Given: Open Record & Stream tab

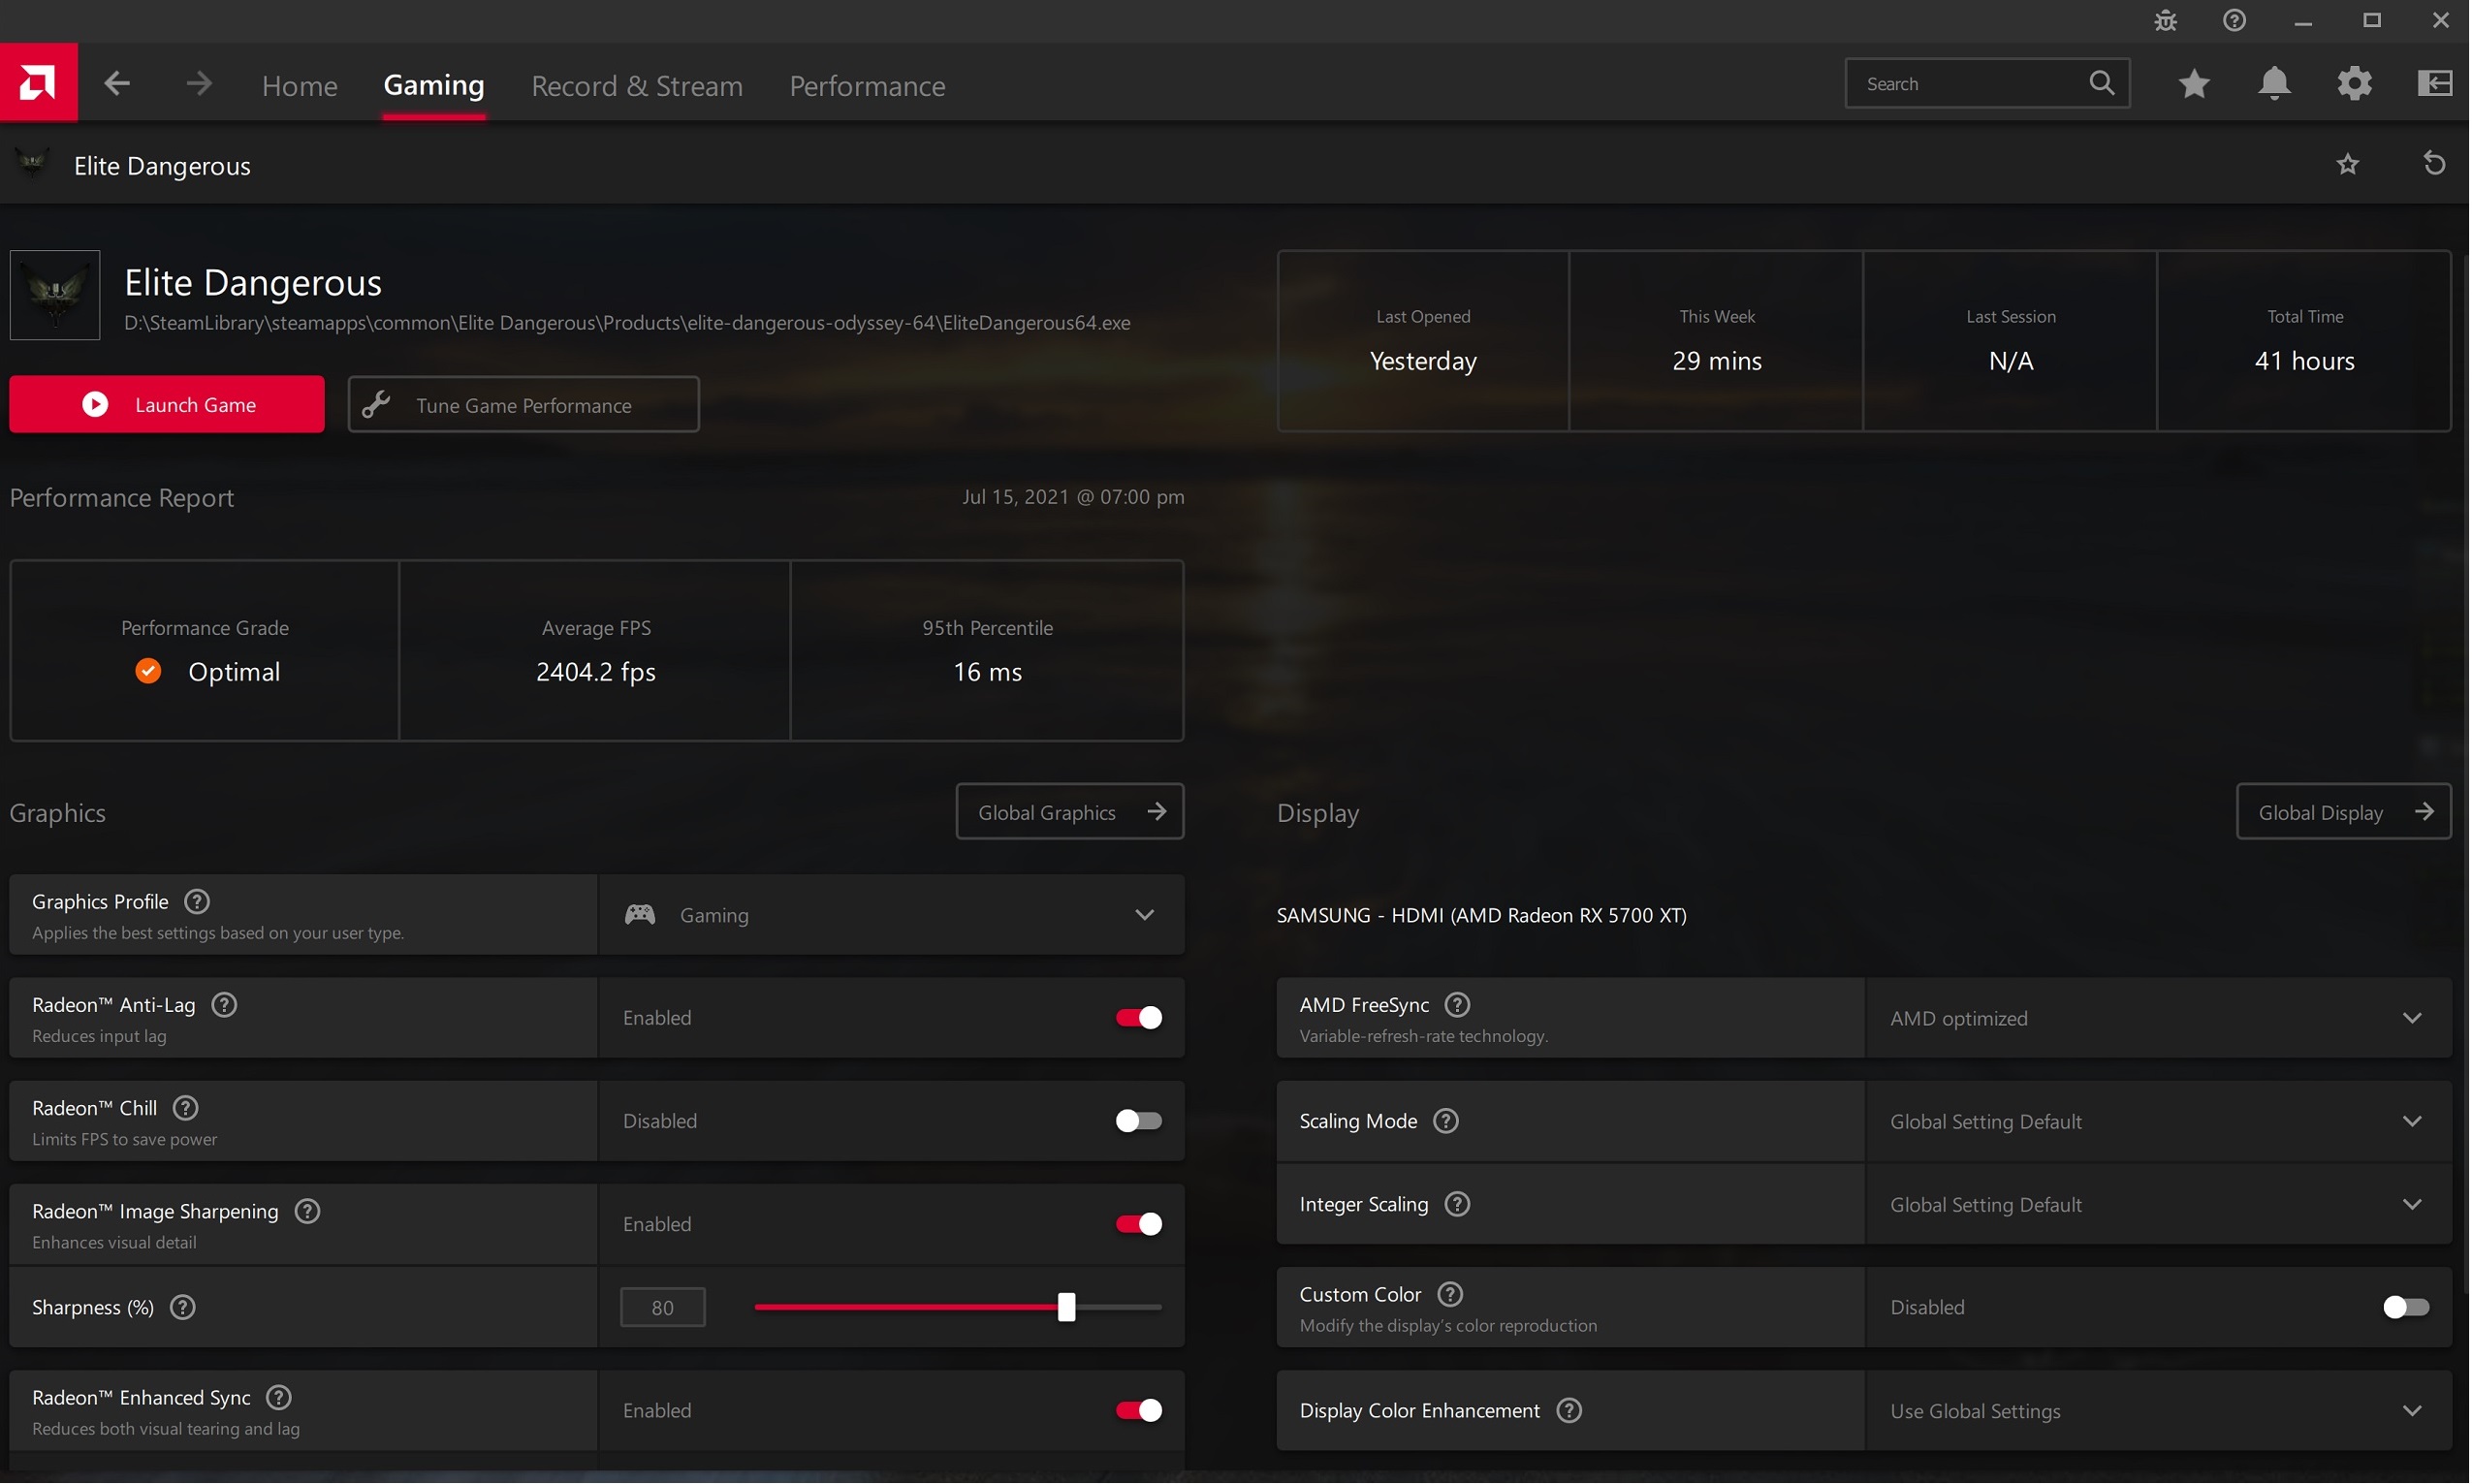Looking at the screenshot, I should click(637, 86).
